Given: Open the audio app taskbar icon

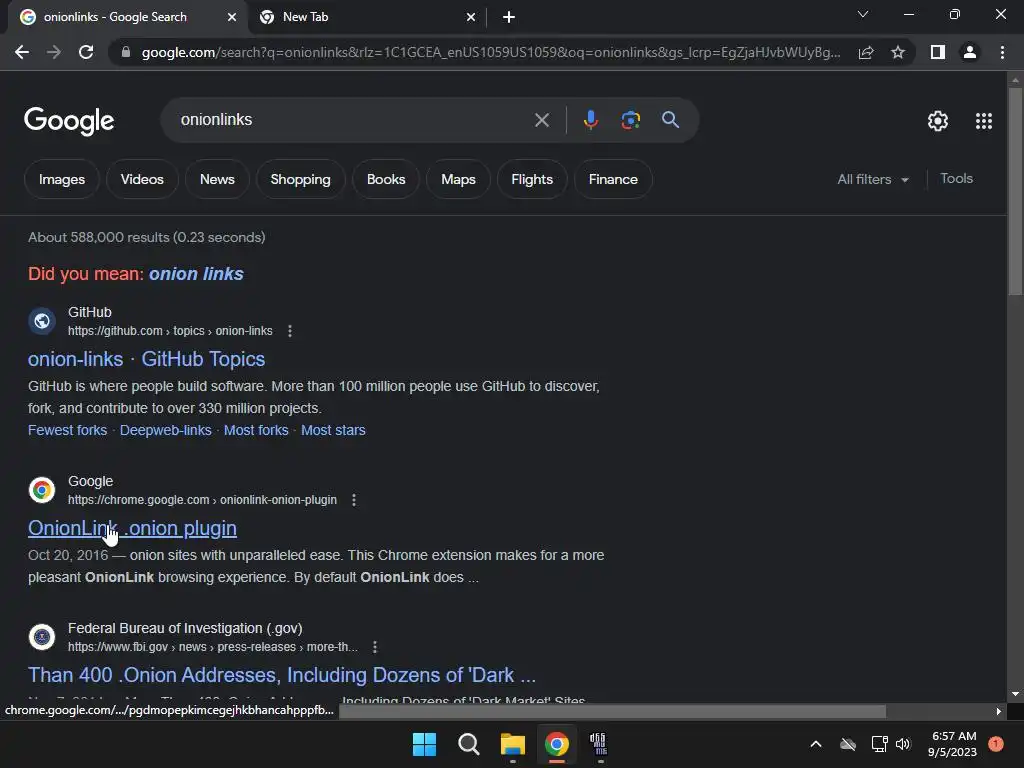Looking at the screenshot, I should tap(598, 744).
